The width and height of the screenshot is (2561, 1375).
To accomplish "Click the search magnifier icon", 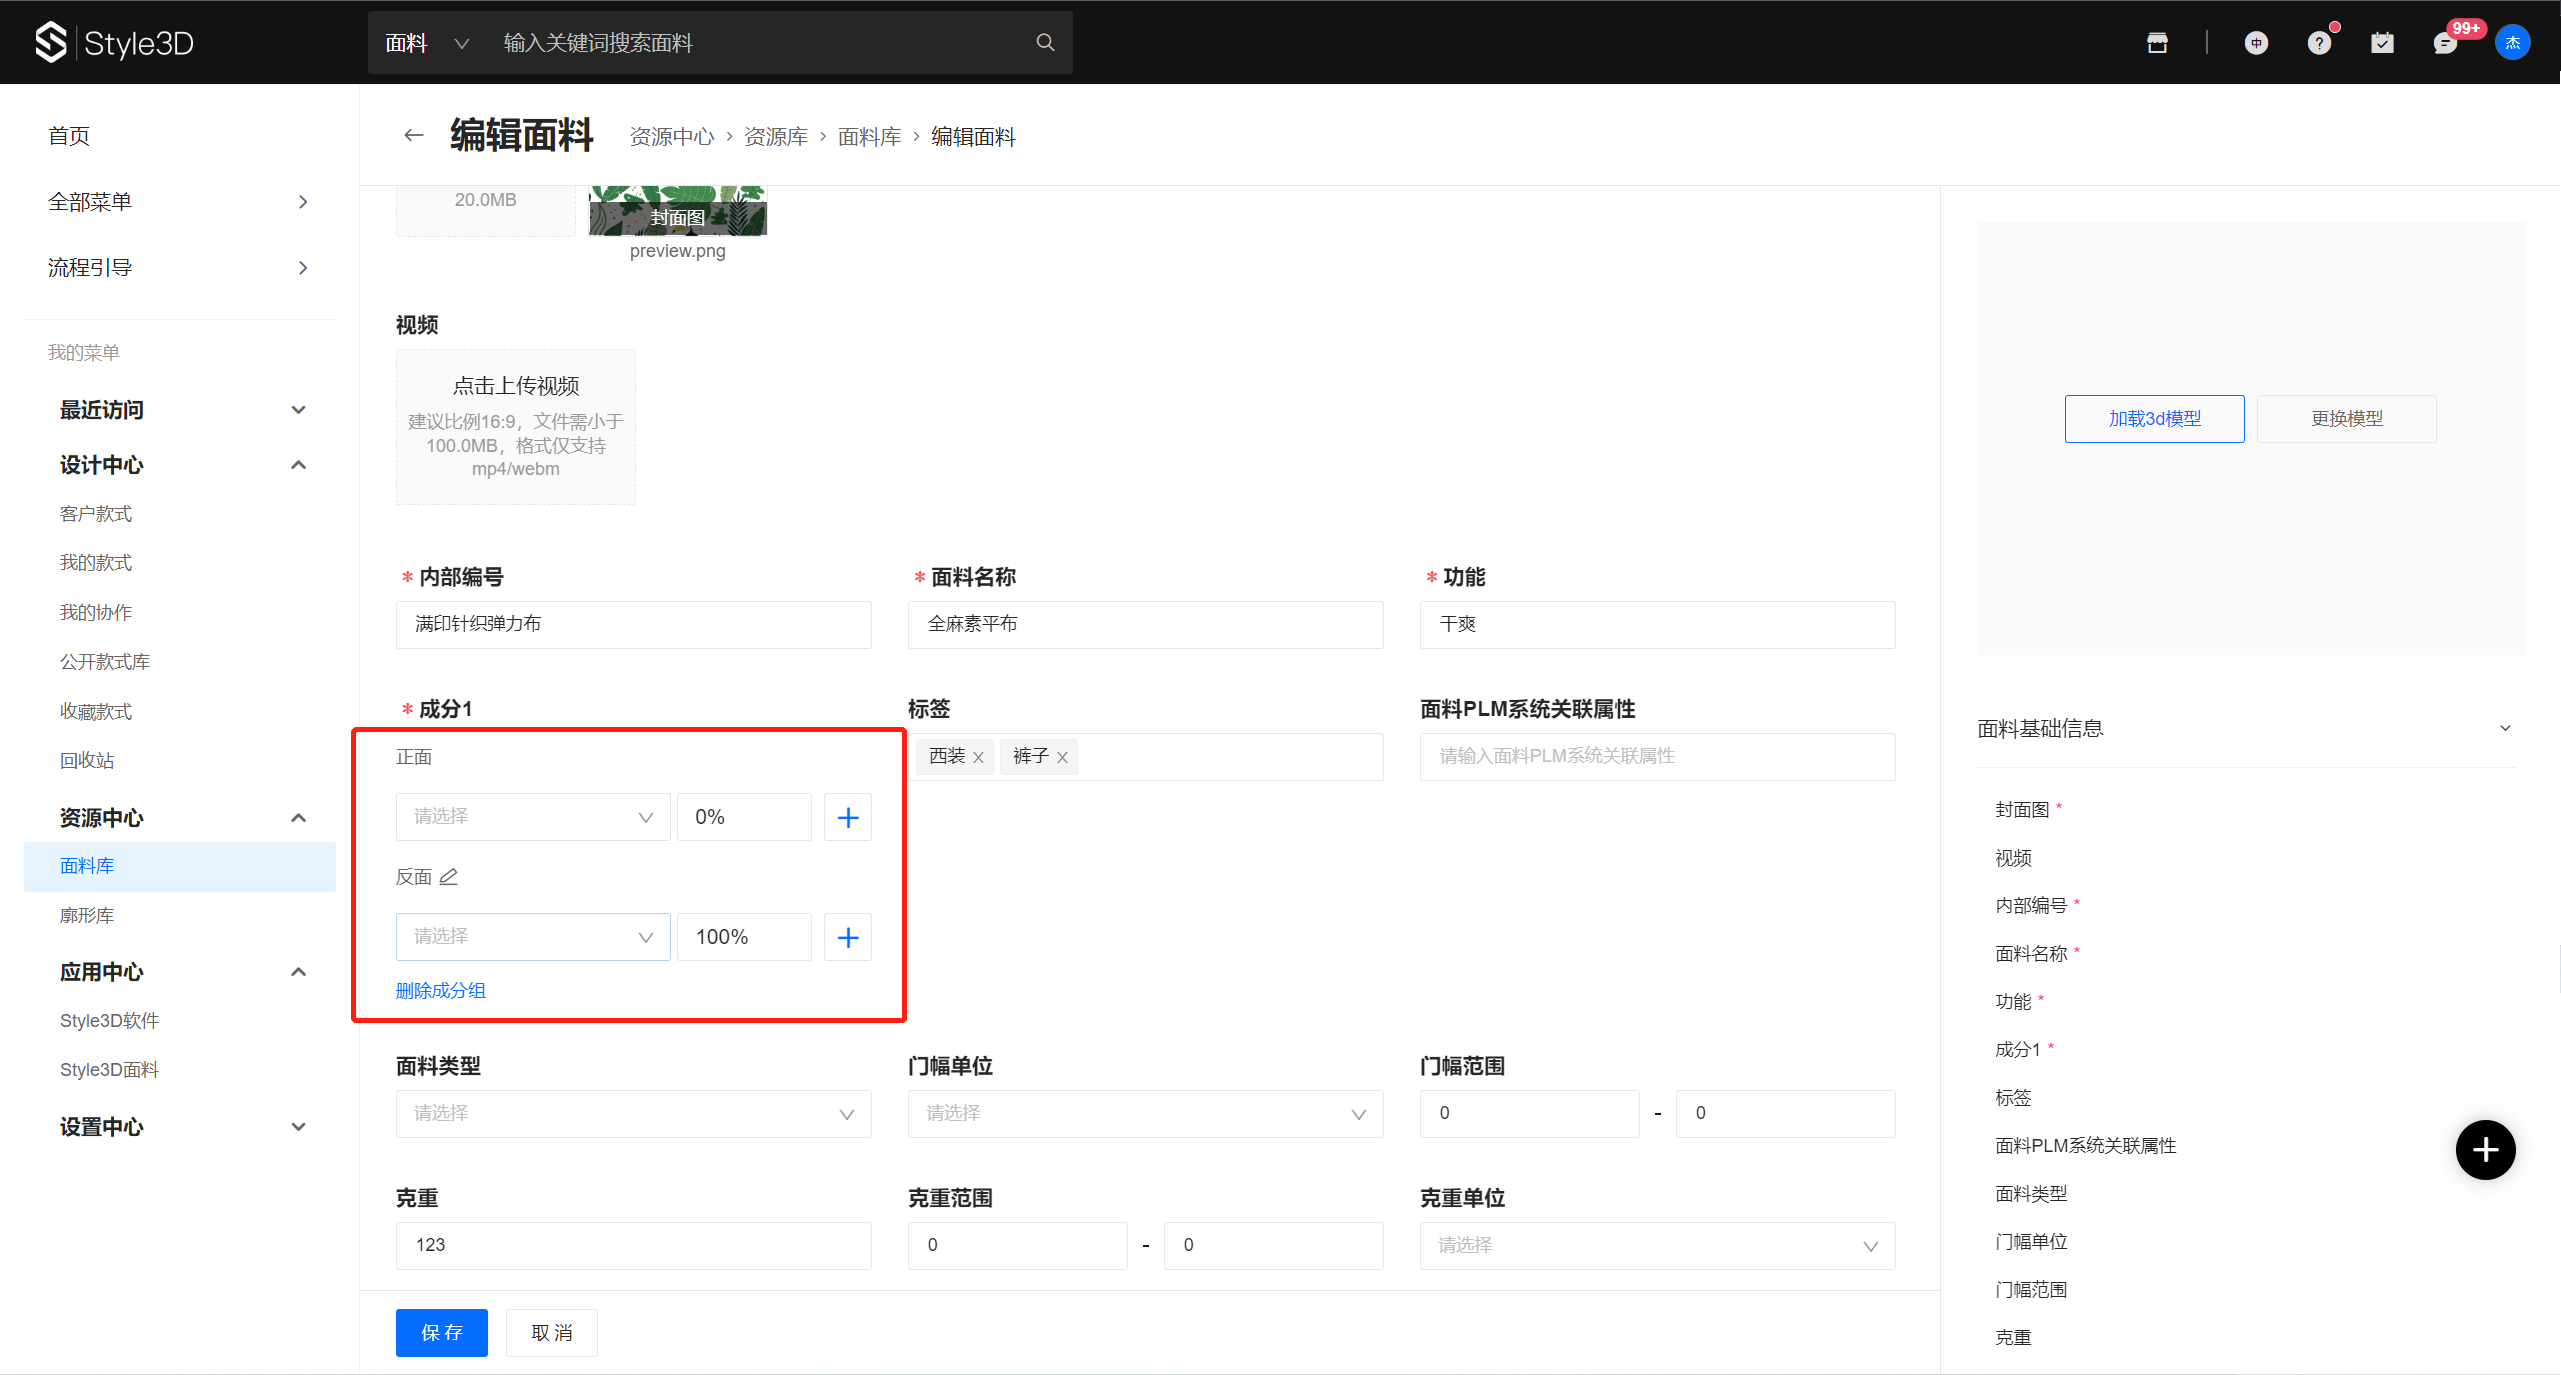I will [x=1045, y=42].
